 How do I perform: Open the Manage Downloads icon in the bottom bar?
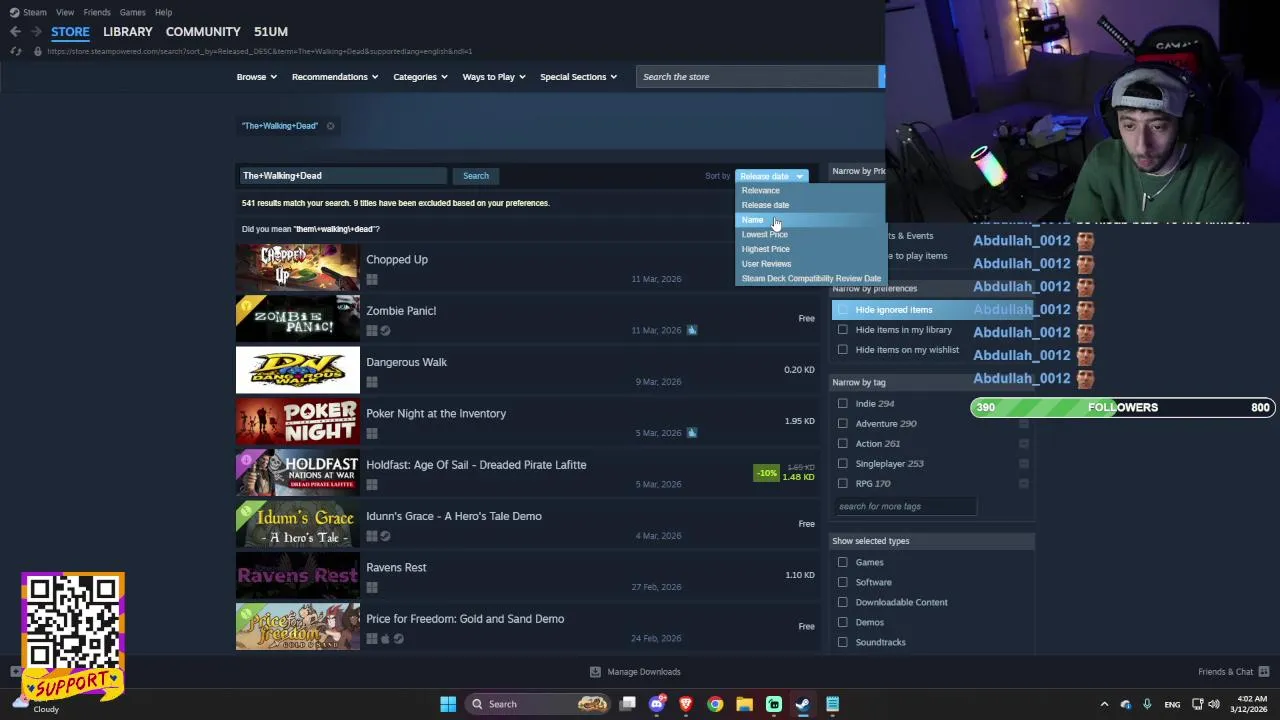click(595, 672)
